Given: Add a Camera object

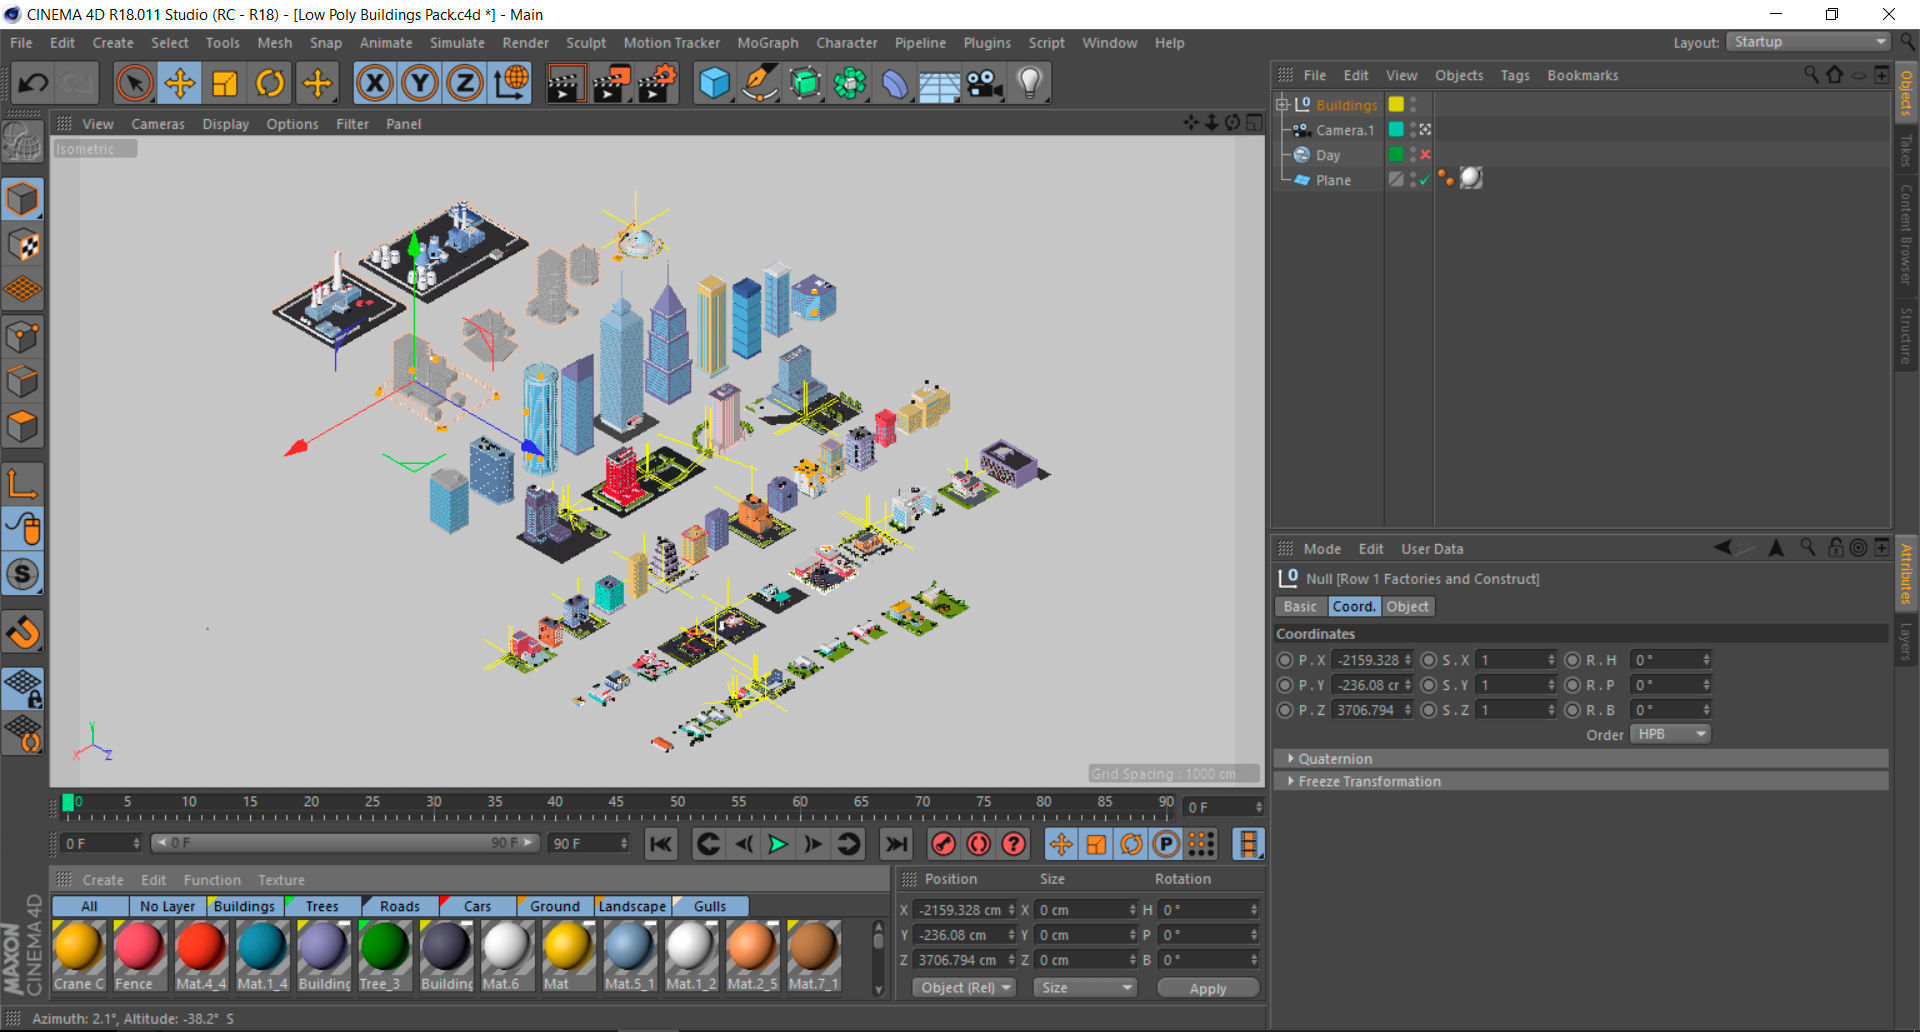Looking at the screenshot, I should pos(985,83).
